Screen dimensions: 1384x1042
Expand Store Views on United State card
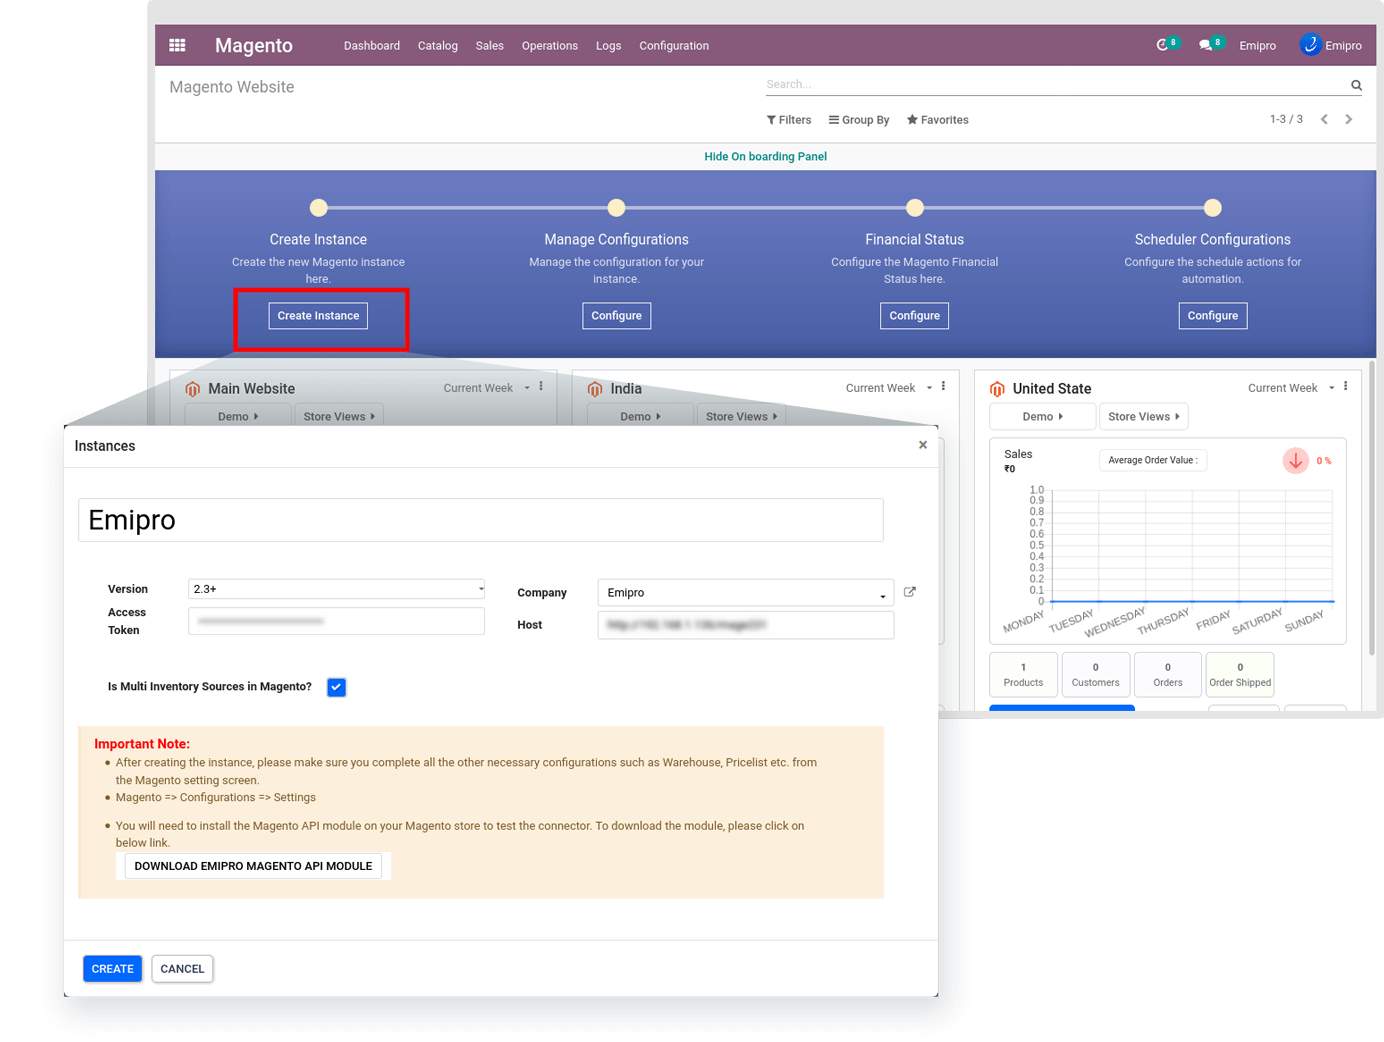click(1143, 416)
